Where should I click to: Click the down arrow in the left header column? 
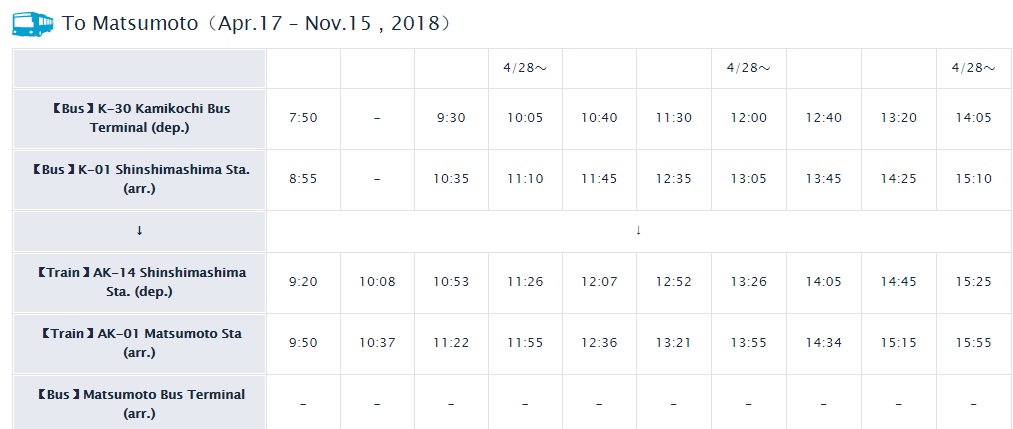click(140, 231)
